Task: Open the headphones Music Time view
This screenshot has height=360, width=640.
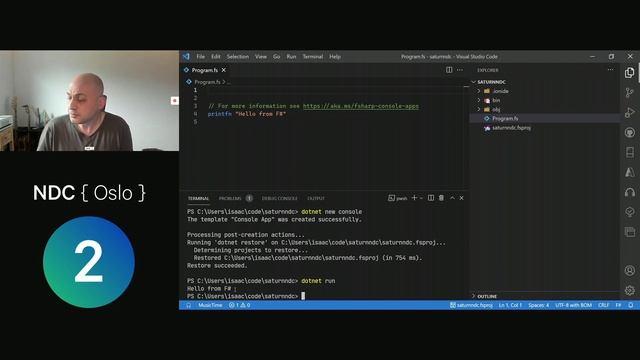Action: (629, 192)
